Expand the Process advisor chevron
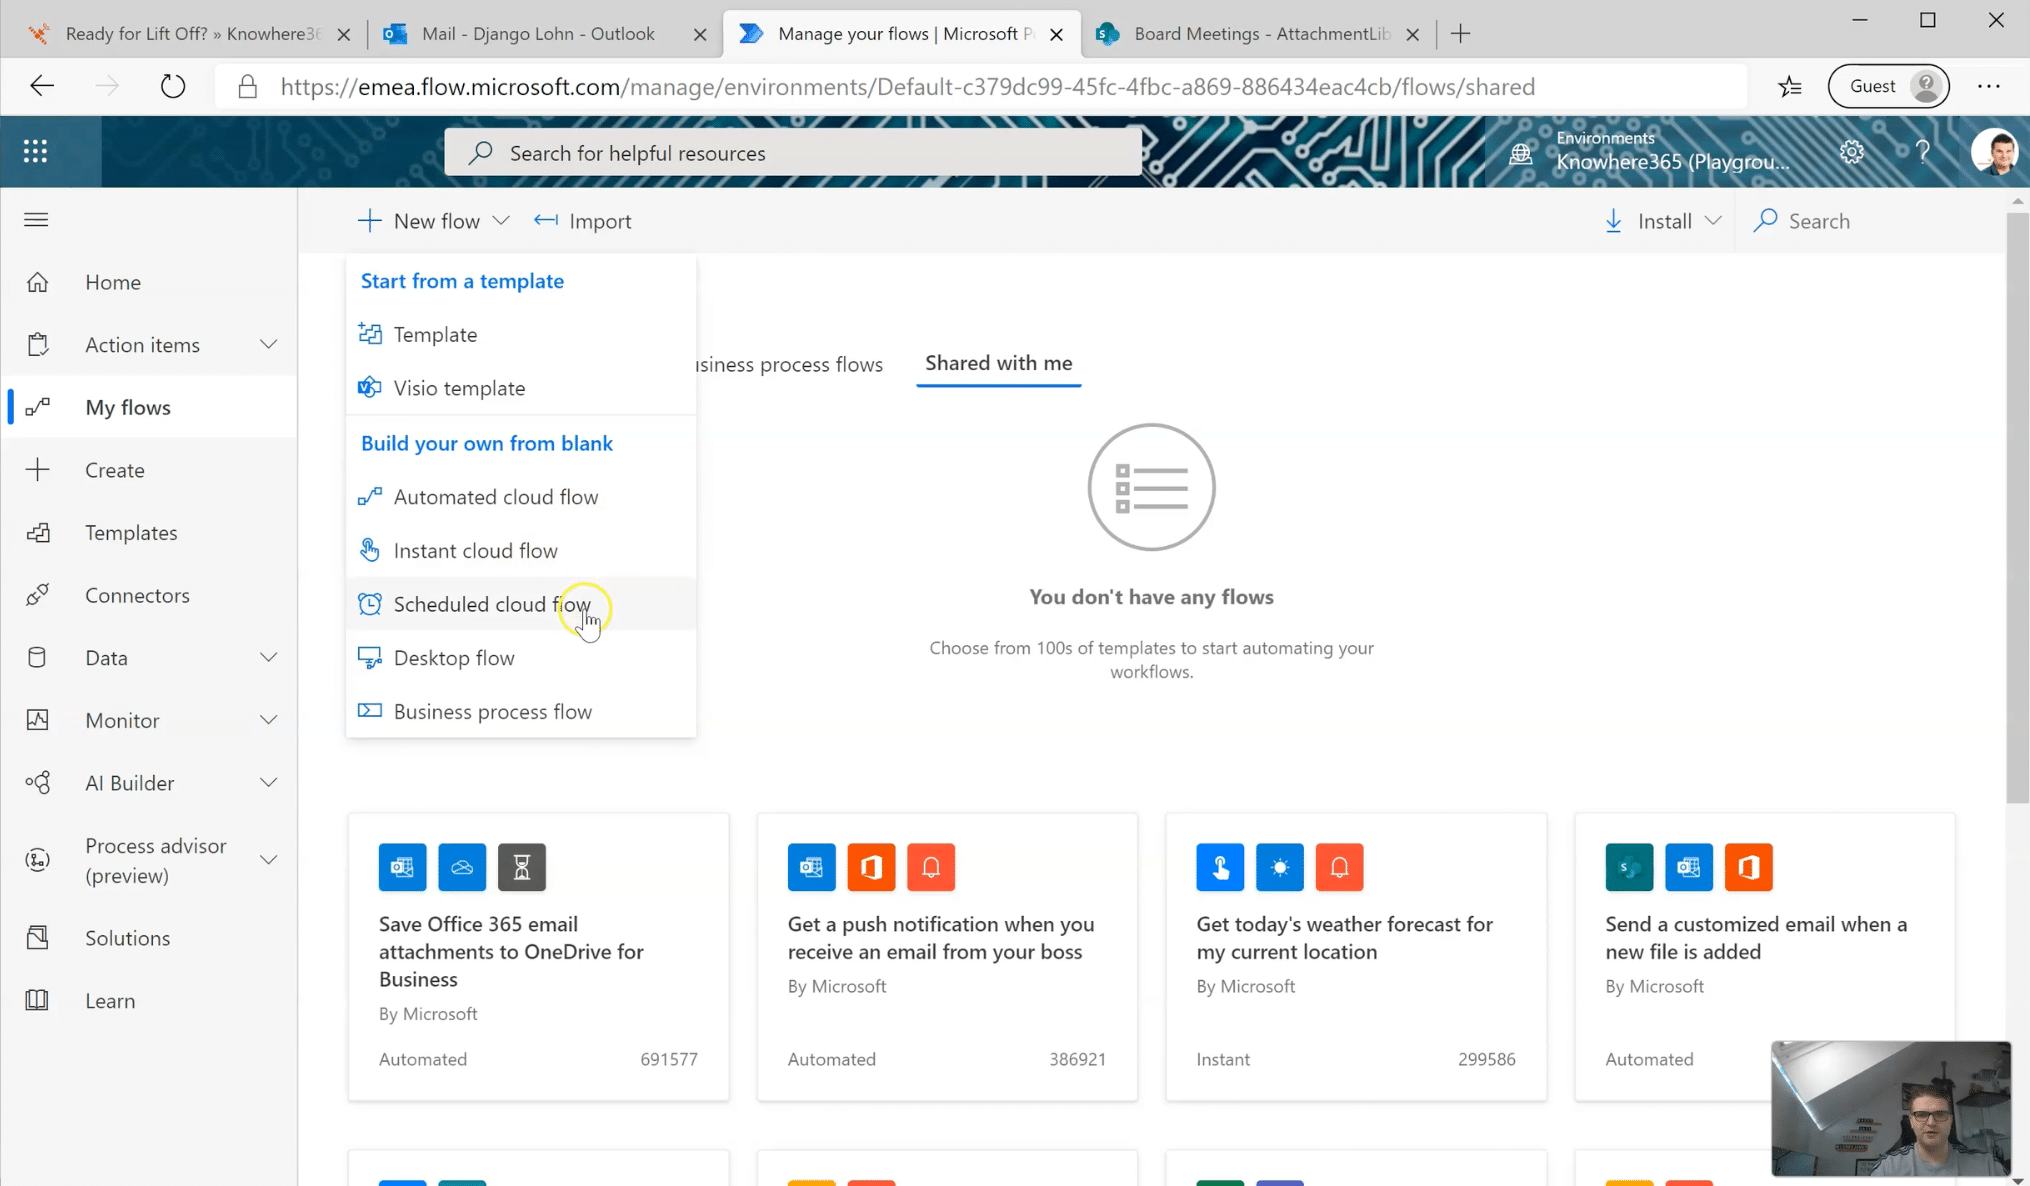 268,860
